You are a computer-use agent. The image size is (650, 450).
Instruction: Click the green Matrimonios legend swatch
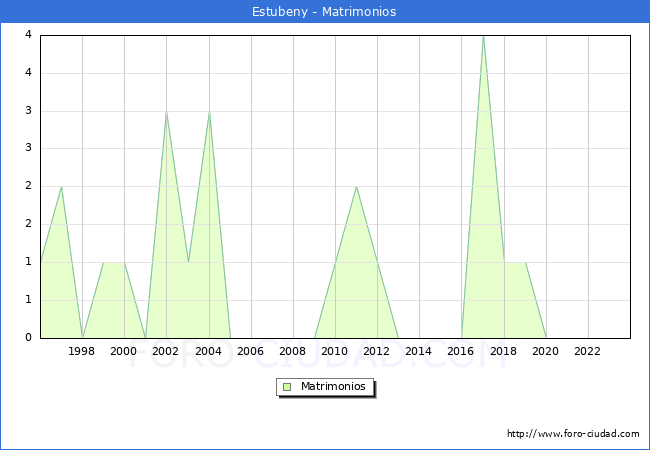(287, 387)
